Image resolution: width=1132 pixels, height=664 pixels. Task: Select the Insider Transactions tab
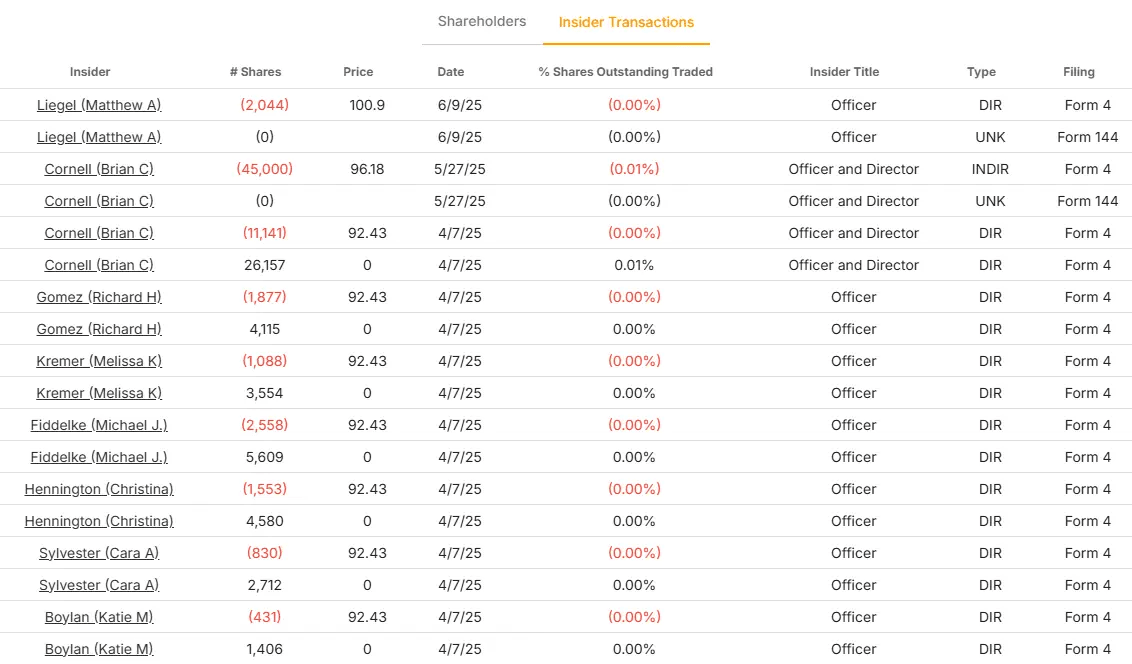click(626, 21)
